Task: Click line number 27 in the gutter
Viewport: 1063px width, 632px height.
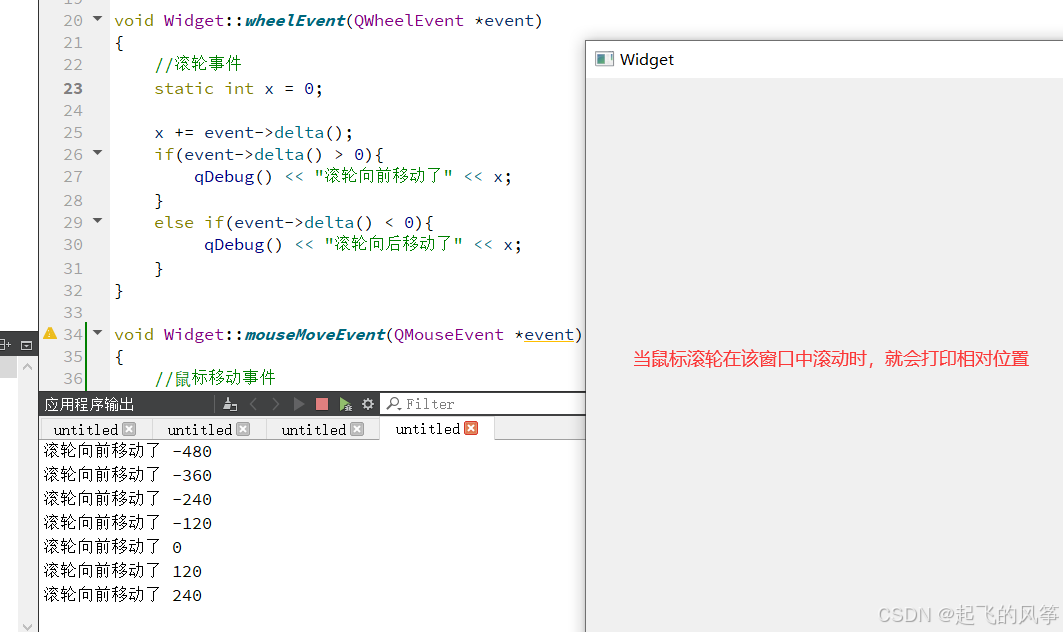Action: pos(73,177)
